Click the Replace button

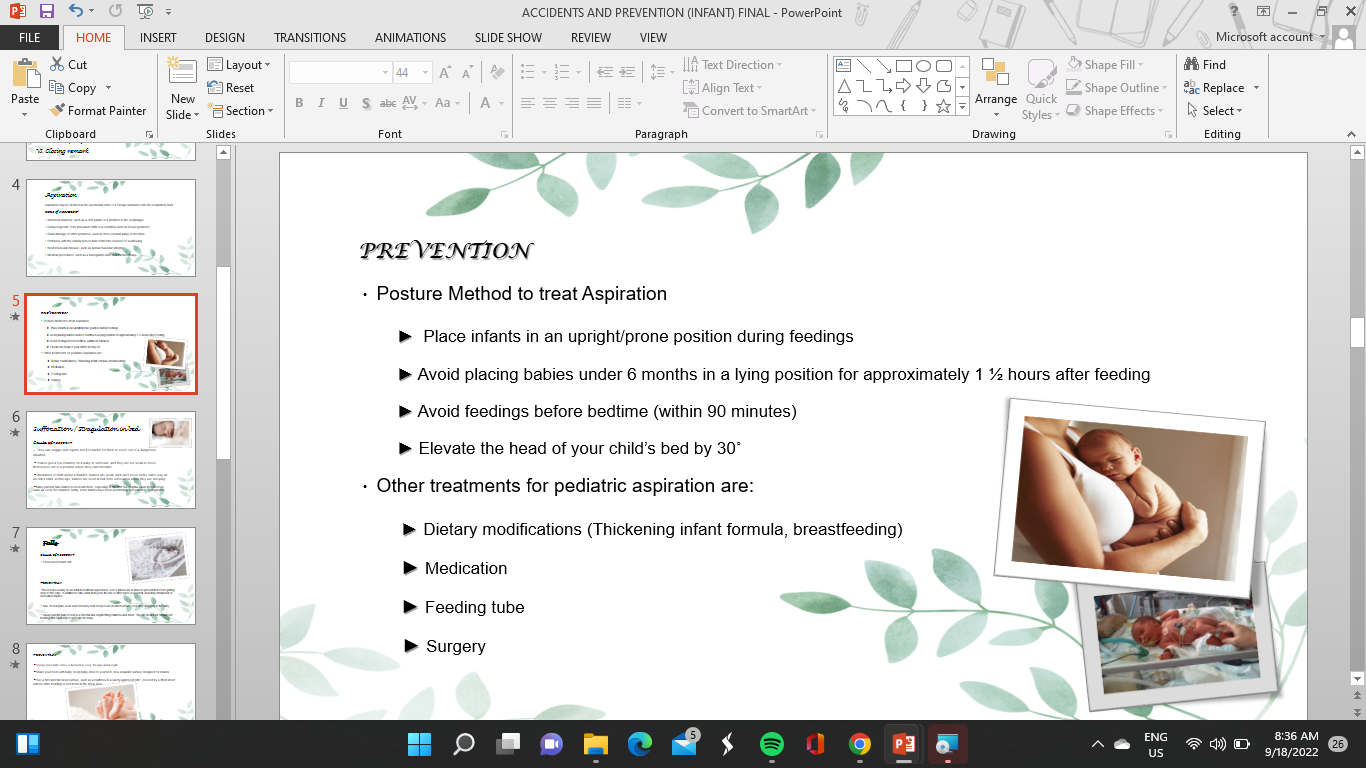pos(1214,88)
